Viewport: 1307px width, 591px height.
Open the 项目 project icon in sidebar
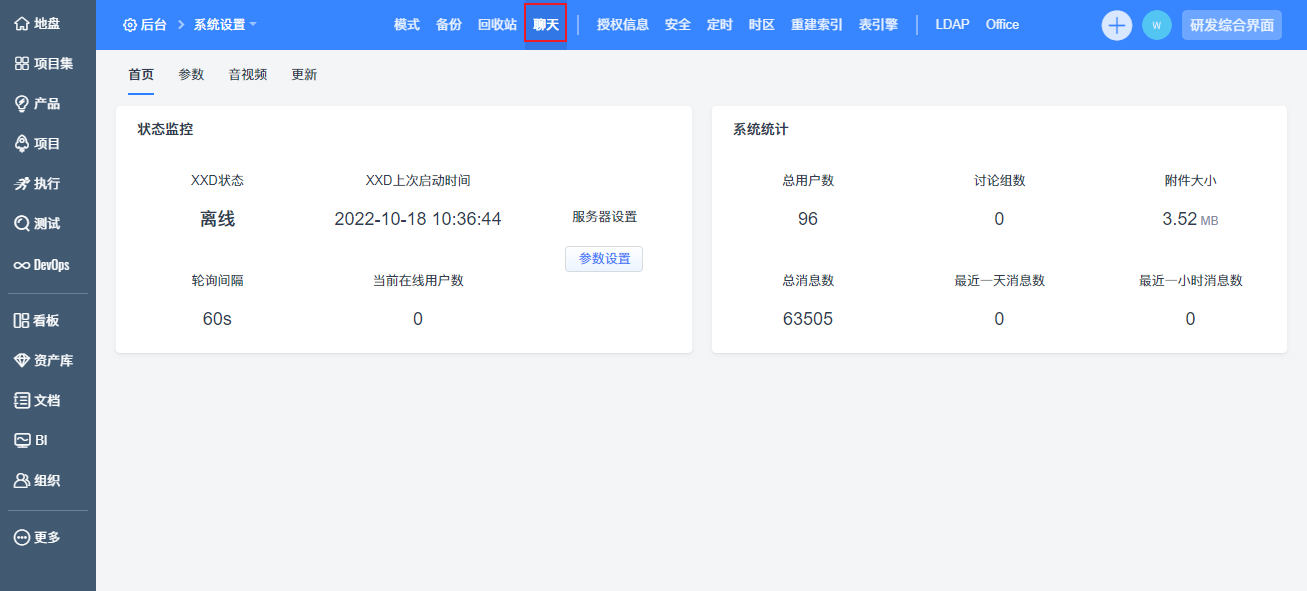coord(22,143)
